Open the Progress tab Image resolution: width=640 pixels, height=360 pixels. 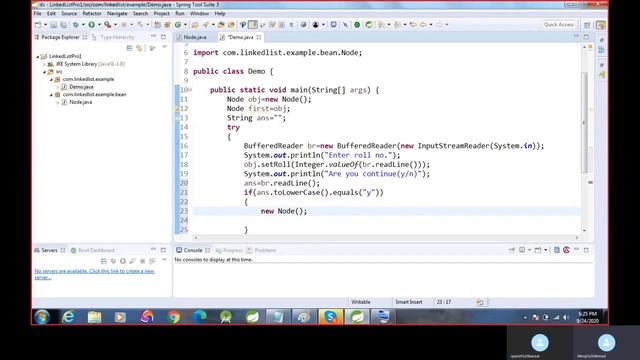click(229, 250)
